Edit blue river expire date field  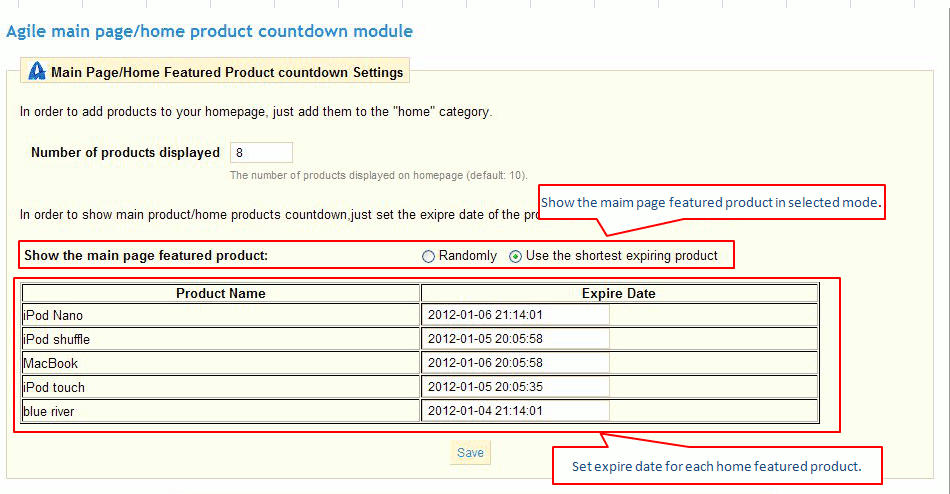click(516, 410)
